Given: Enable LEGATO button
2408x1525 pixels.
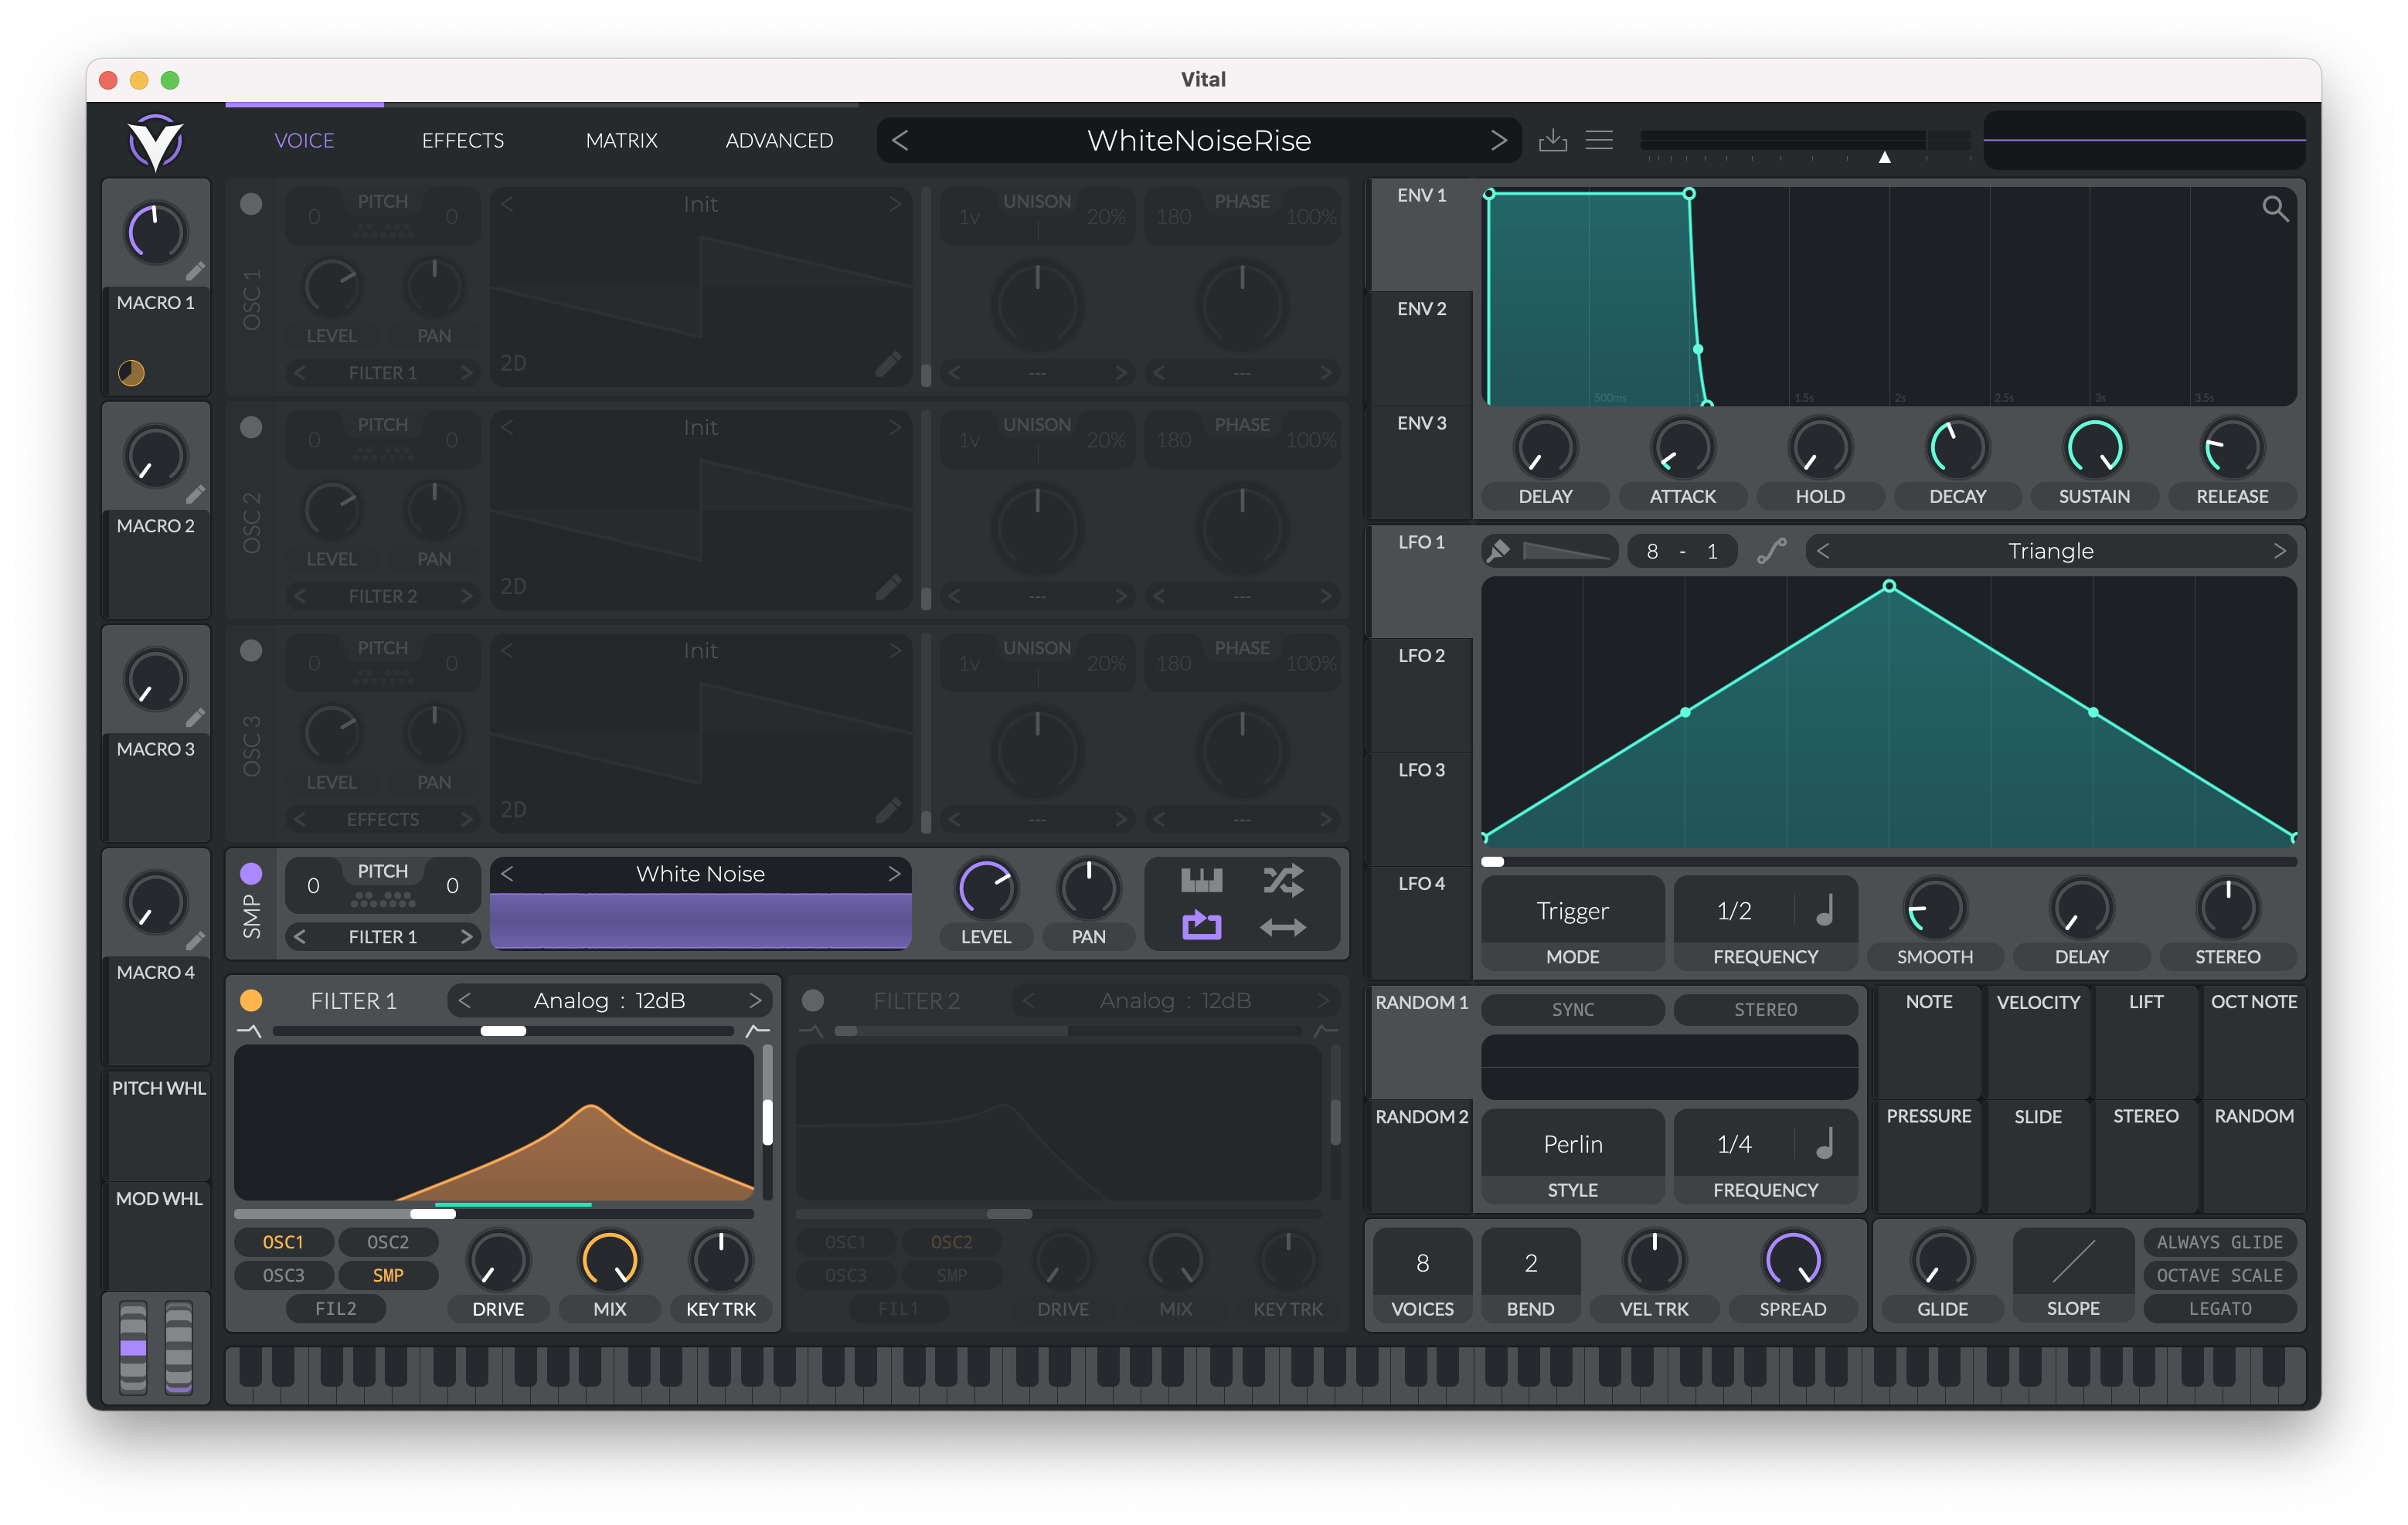Looking at the screenshot, I should tap(2219, 1308).
